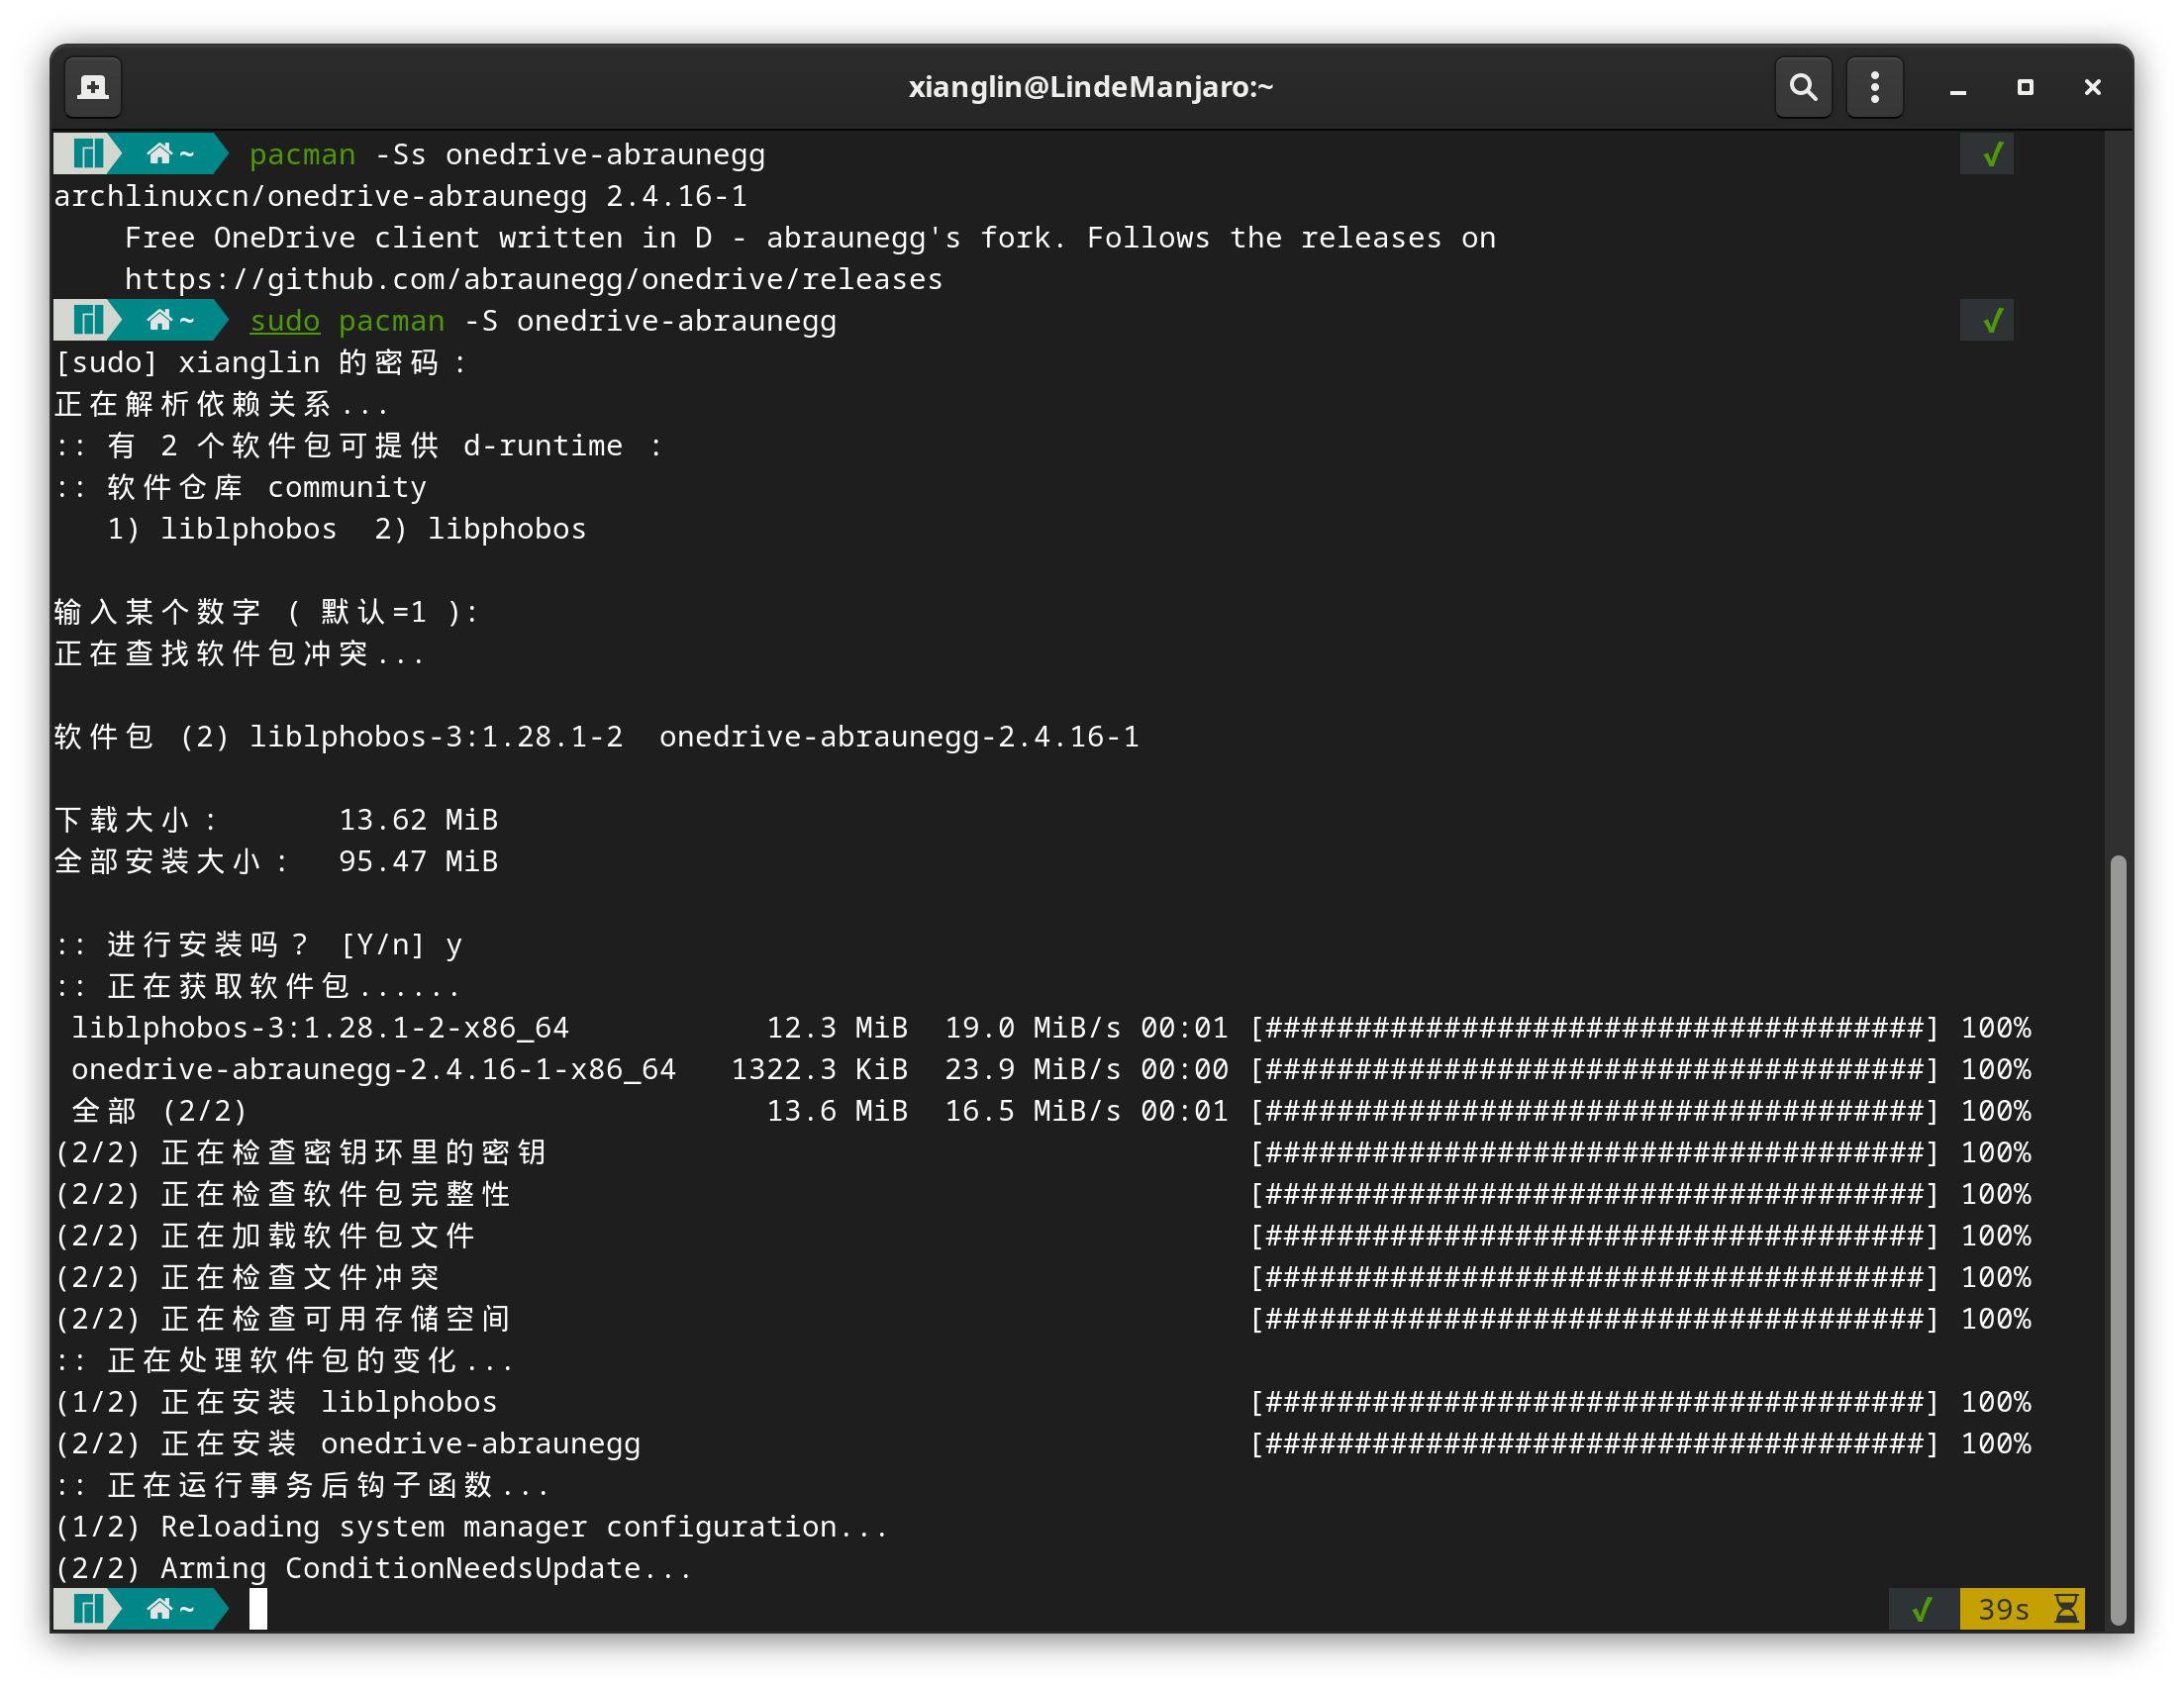The height and width of the screenshot is (1689, 2184).
Task: Open the three-dot terminal menu
Action: (1875, 87)
